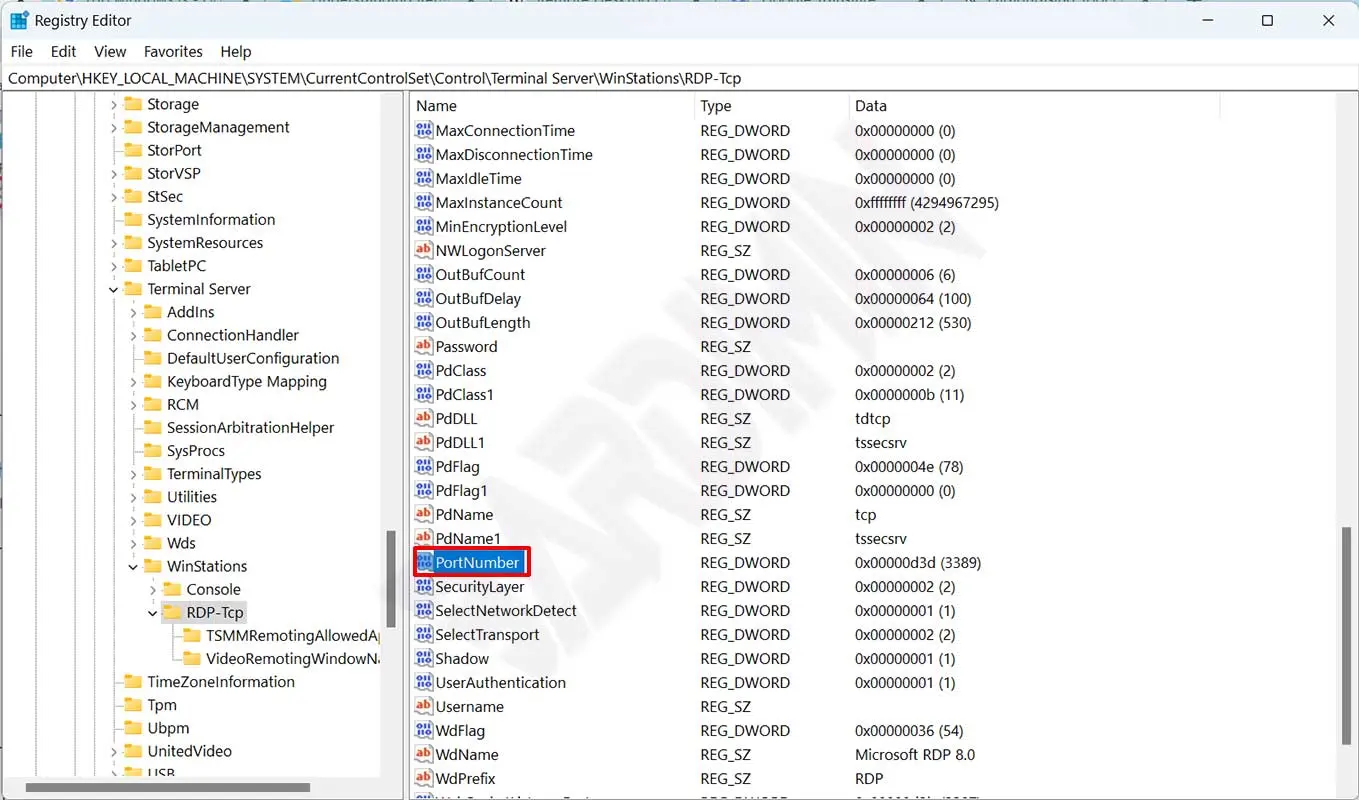
Task: Collapse the Terminal Server tree node
Action: 113,290
